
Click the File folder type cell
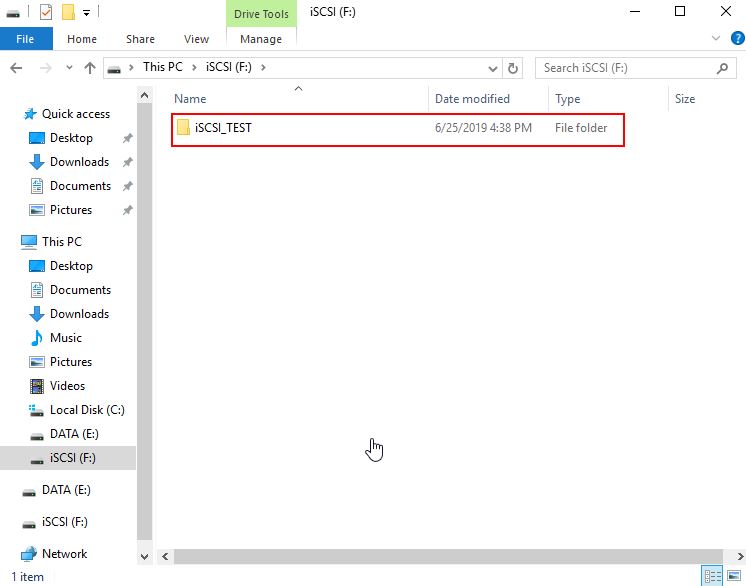(581, 128)
